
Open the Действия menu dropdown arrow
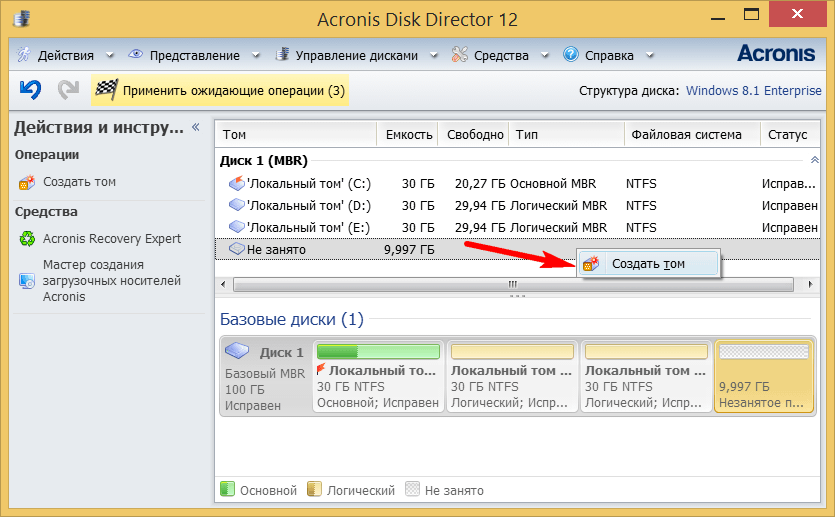pyautogui.click(x=108, y=56)
